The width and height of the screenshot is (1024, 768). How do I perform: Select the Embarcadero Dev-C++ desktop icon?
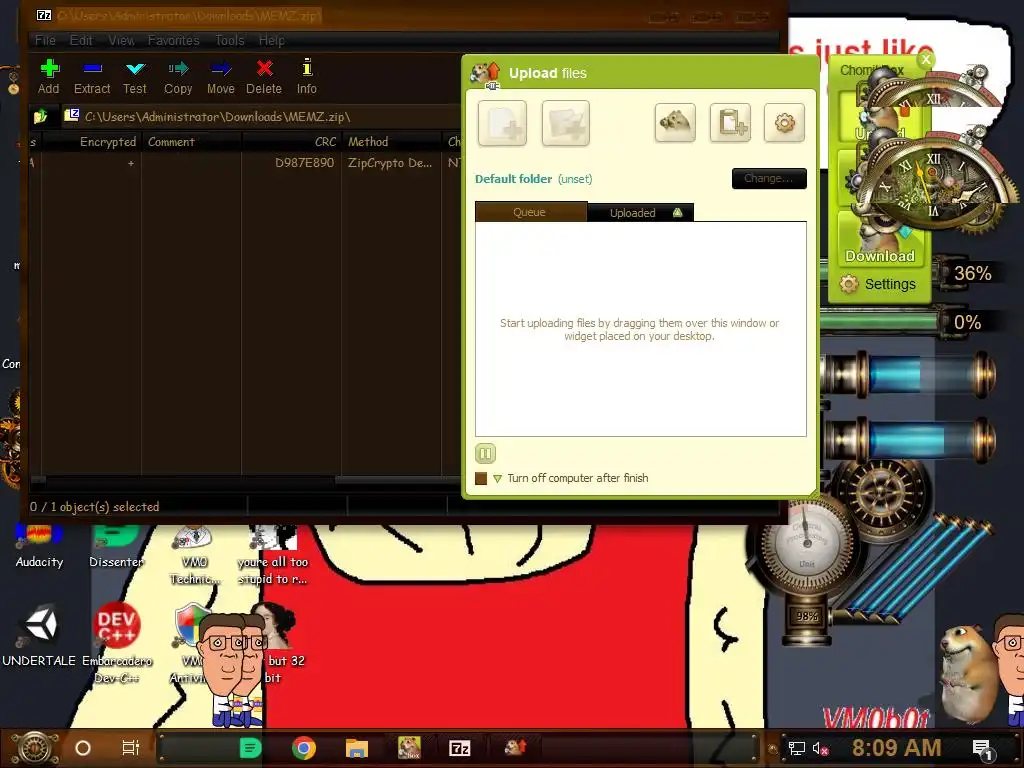[x=116, y=643]
